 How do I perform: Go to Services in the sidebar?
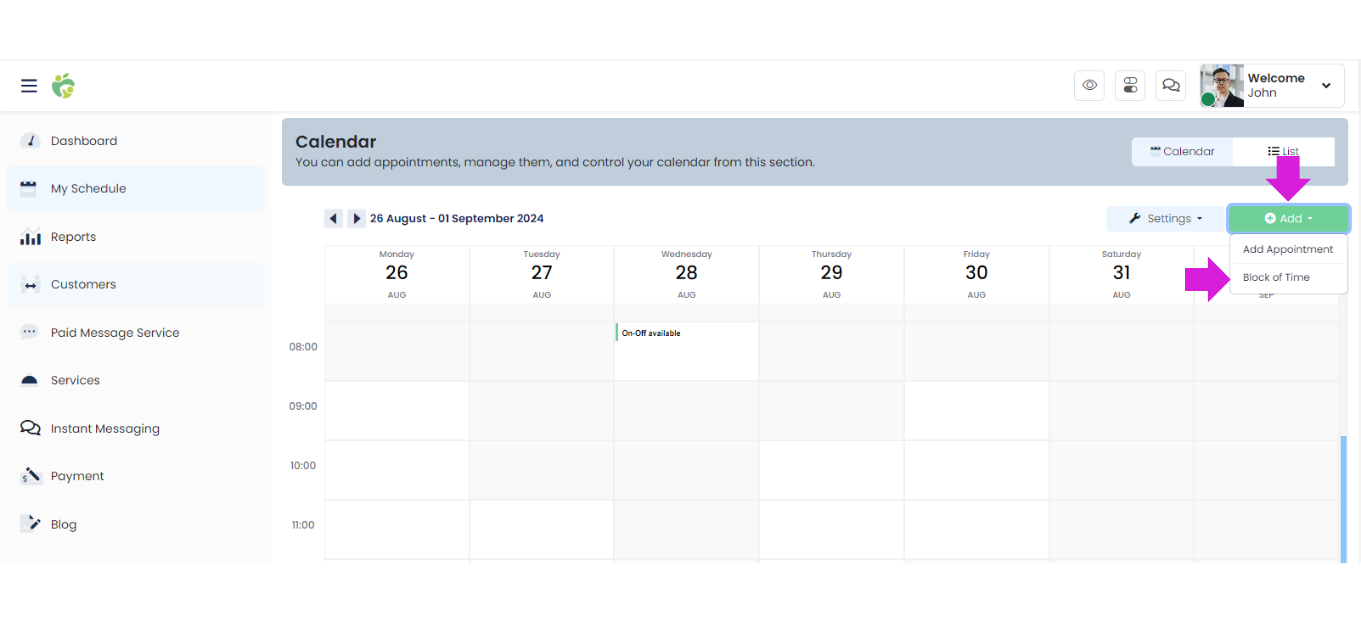point(136,380)
